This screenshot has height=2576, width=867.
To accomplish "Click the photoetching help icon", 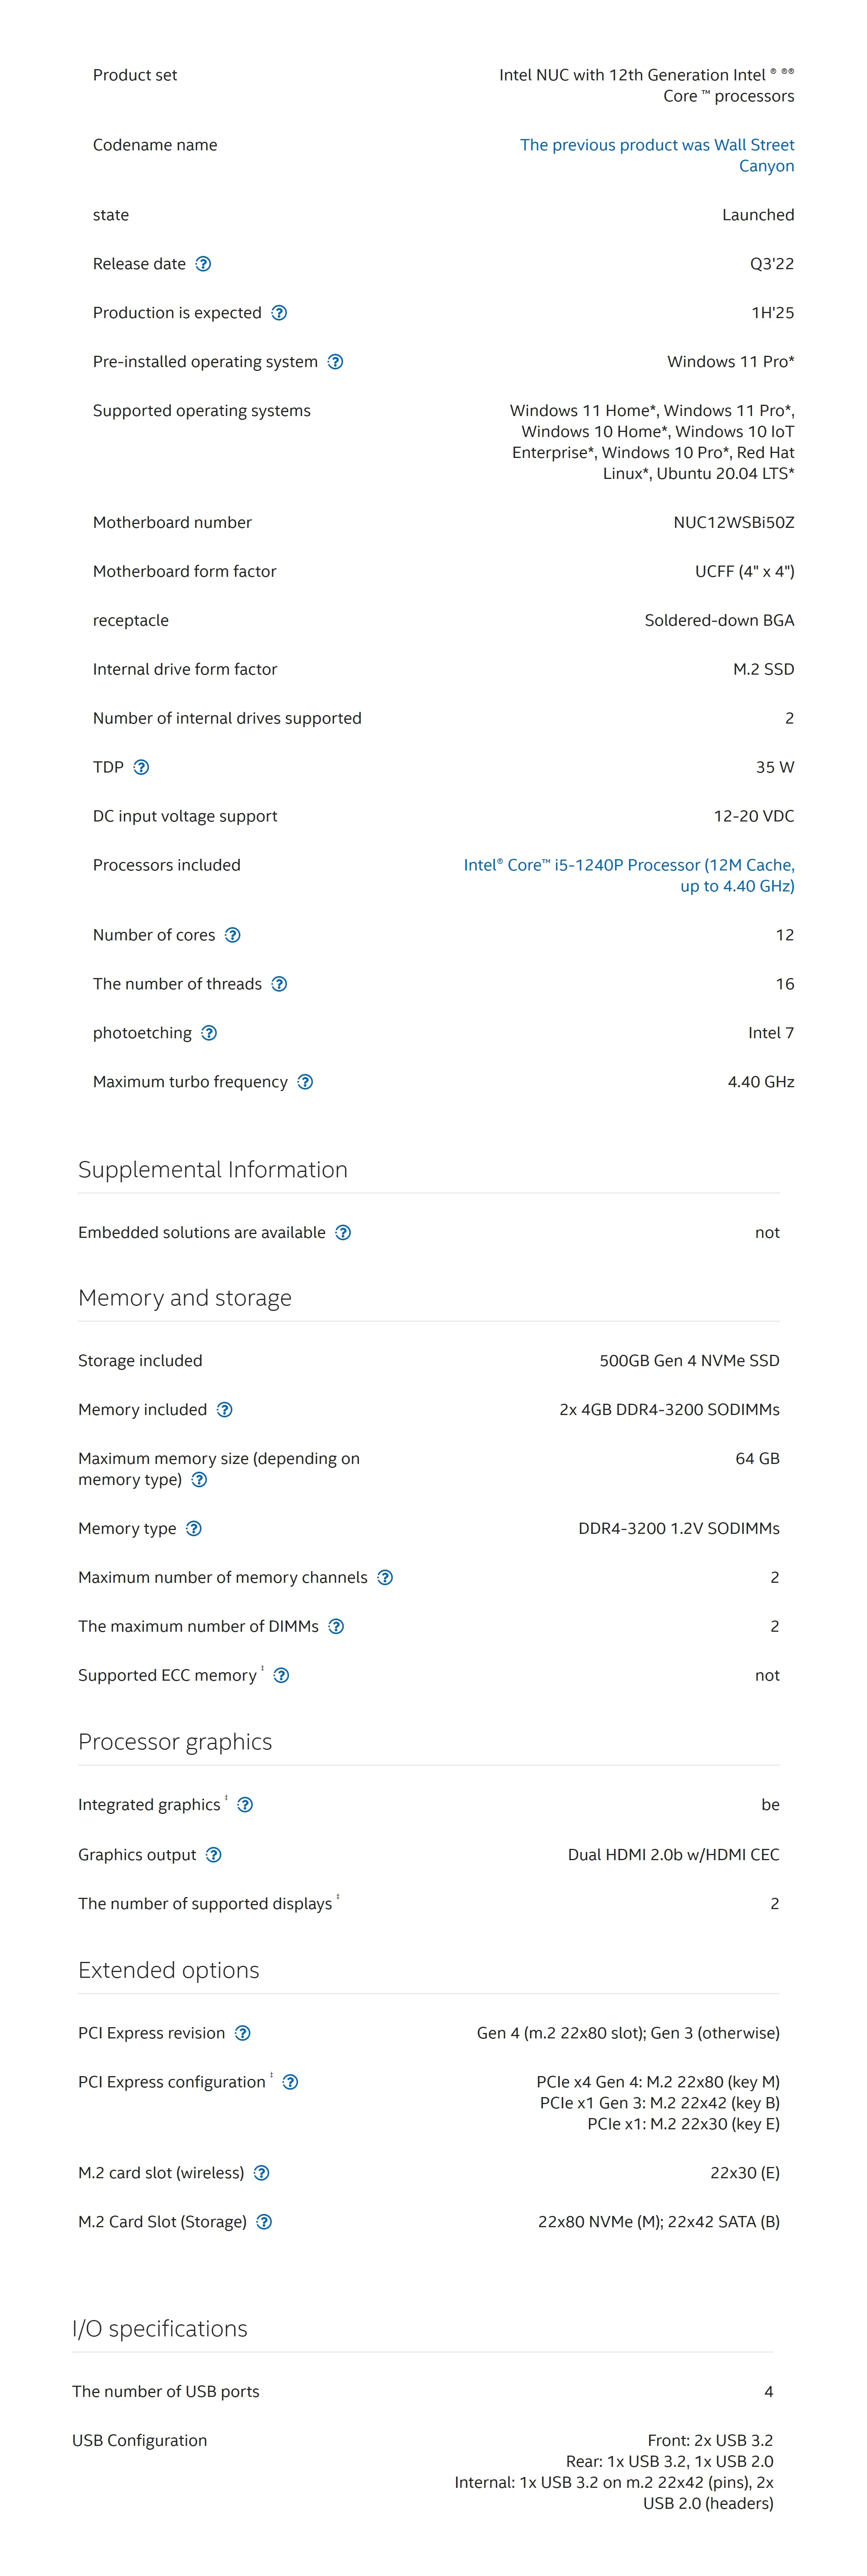I will 209,1033.
